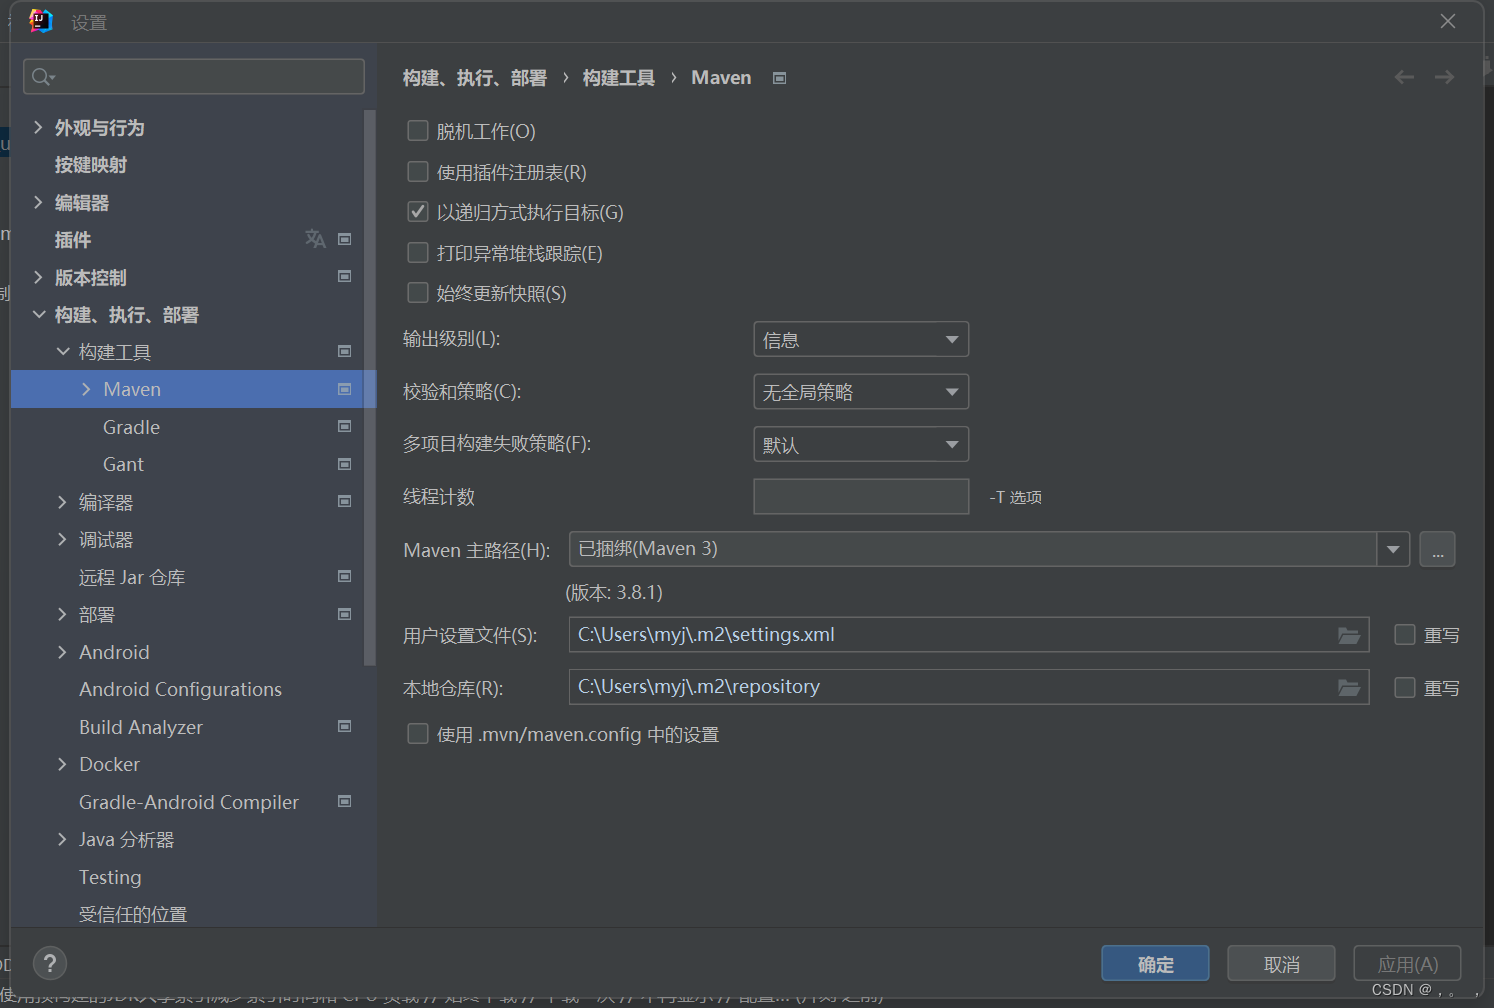Expand Docker tree node
1494x1008 pixels.
click(63, 764)
